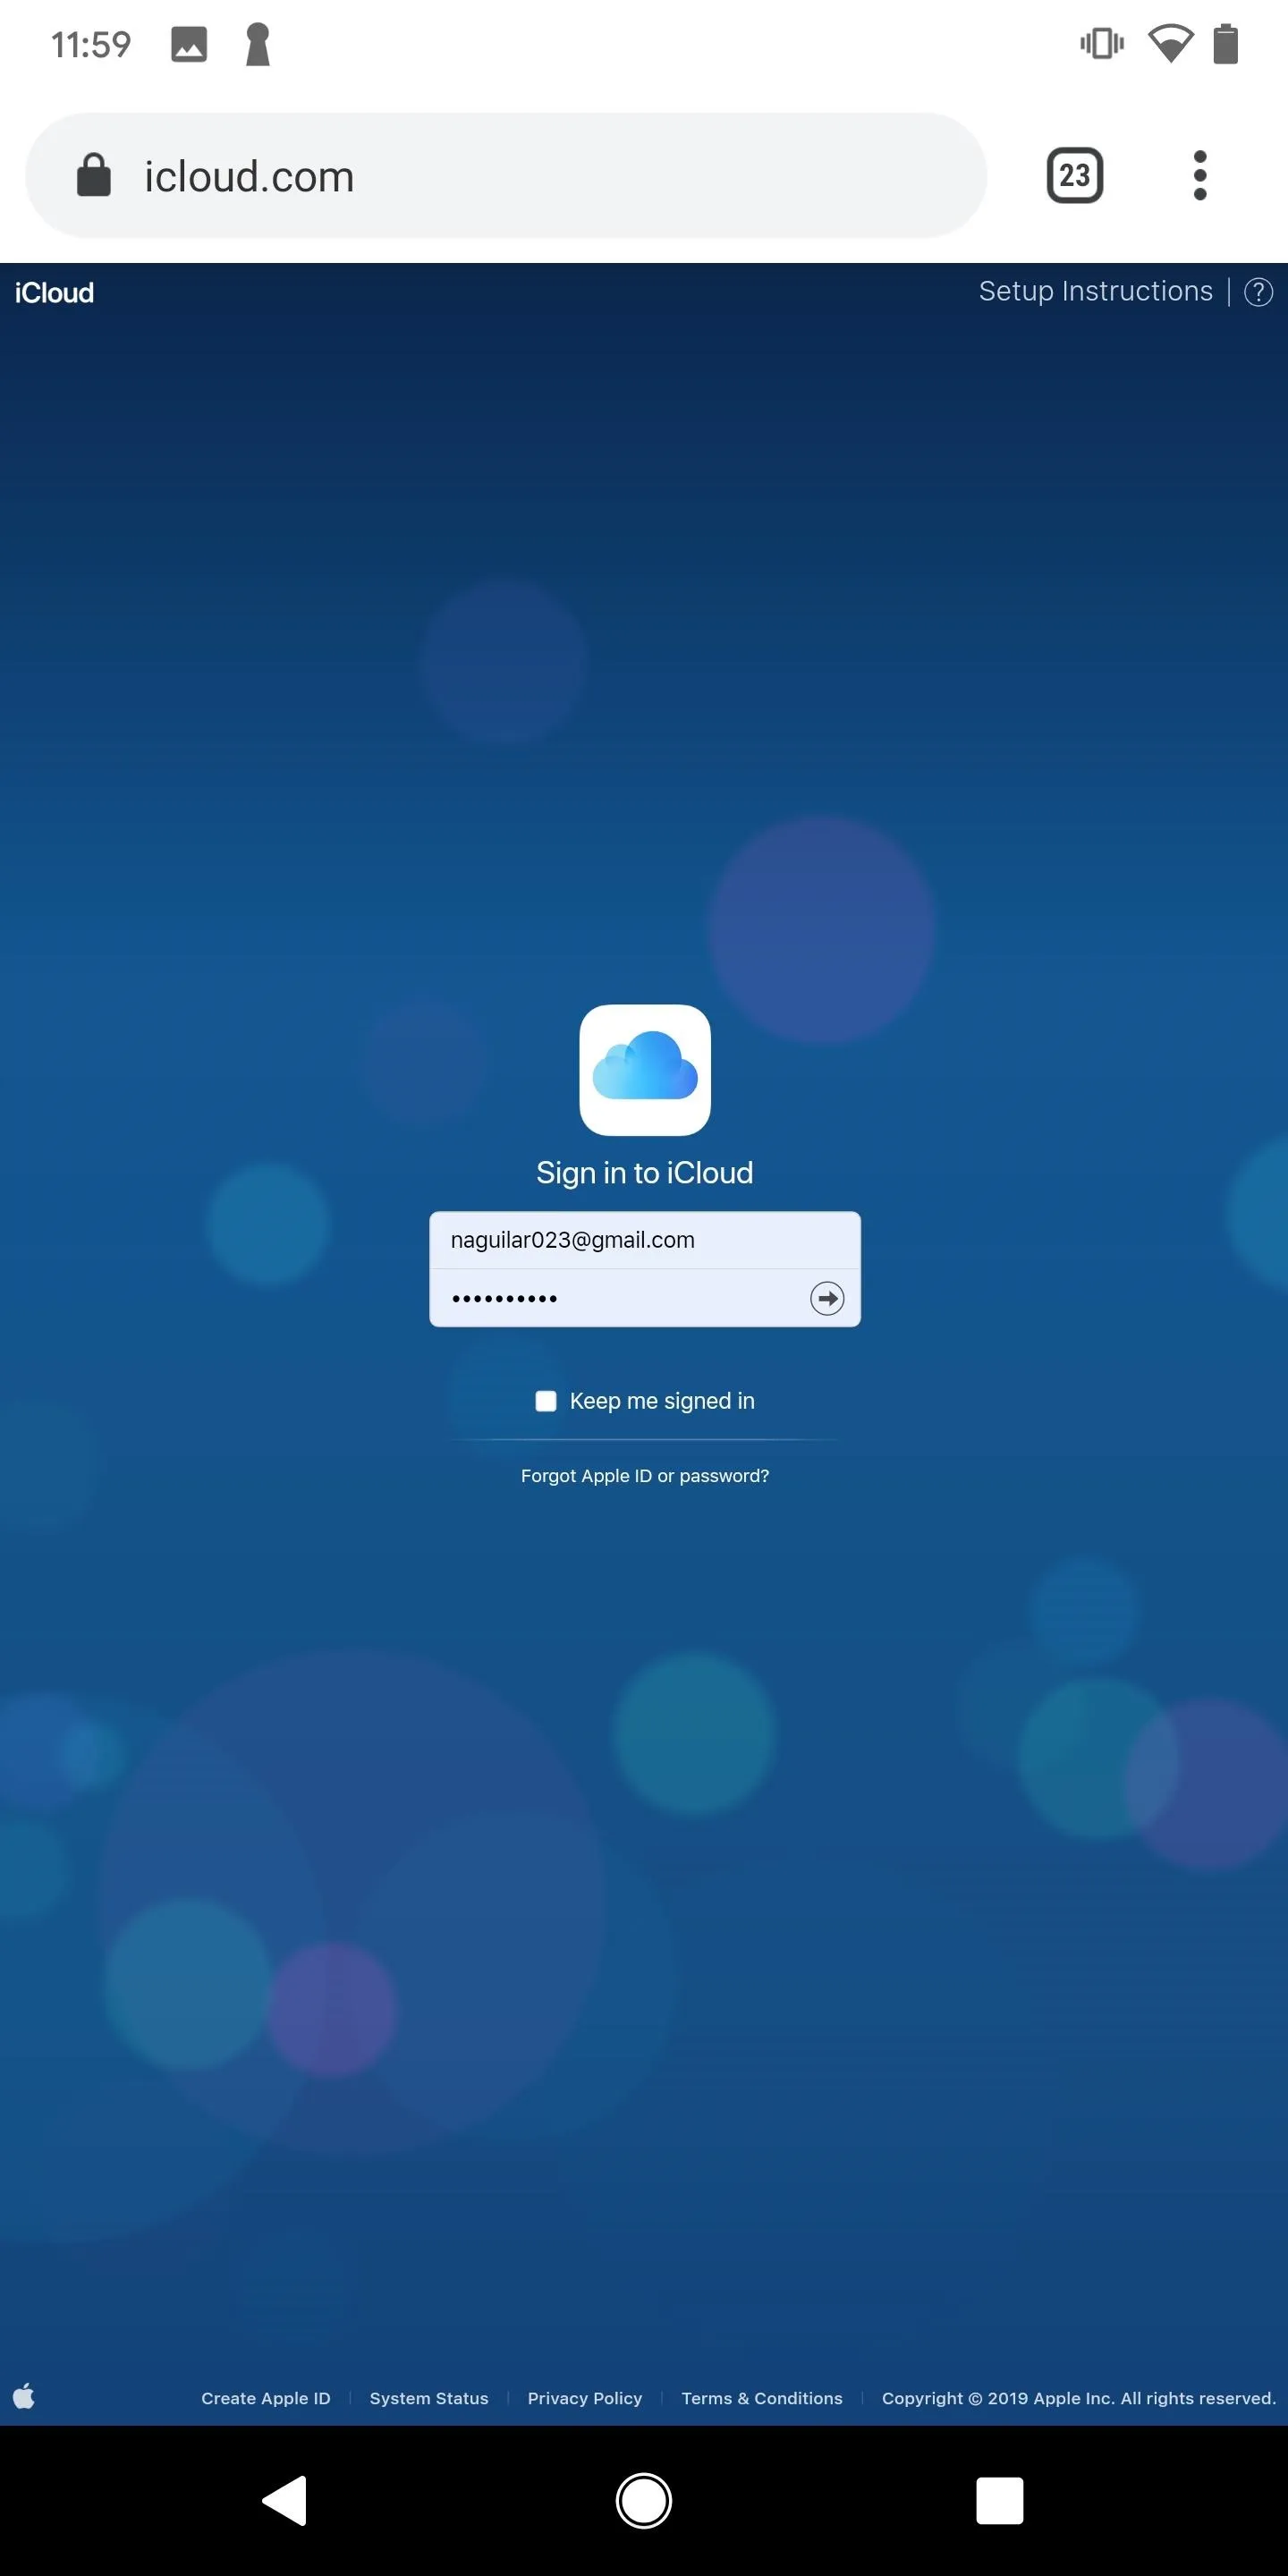This screenshot has width=1288, height=2576.
Task: Tap the keyhole notification icon in status bar
Action: [x=258, y=44]
